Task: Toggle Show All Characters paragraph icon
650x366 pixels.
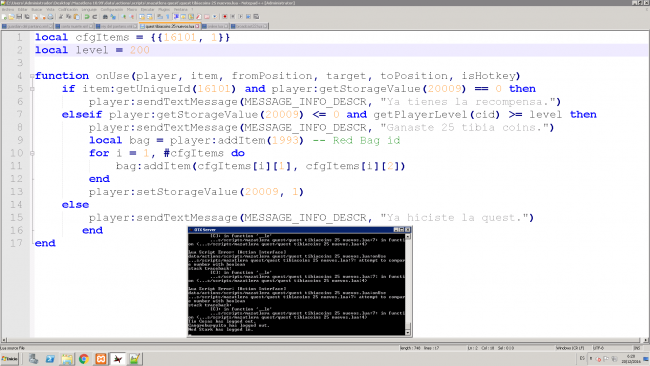Action: 167,17
